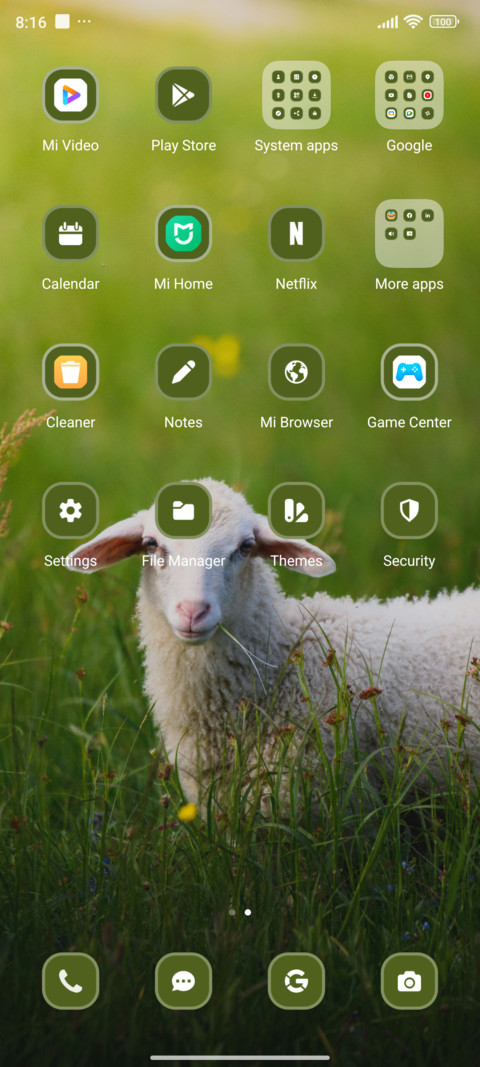Switch to the first home page dot
The image size is (480, 1067).
point(232,912)
